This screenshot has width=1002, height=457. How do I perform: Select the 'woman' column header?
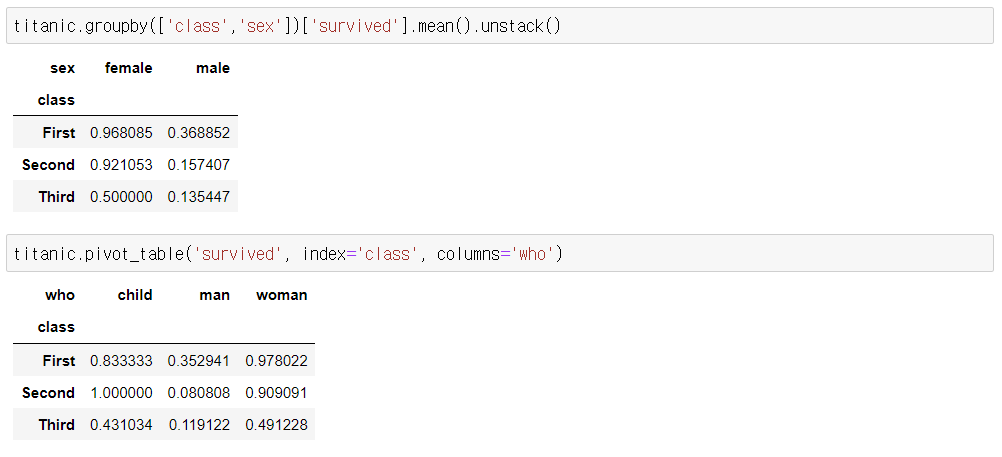(282, 295)
